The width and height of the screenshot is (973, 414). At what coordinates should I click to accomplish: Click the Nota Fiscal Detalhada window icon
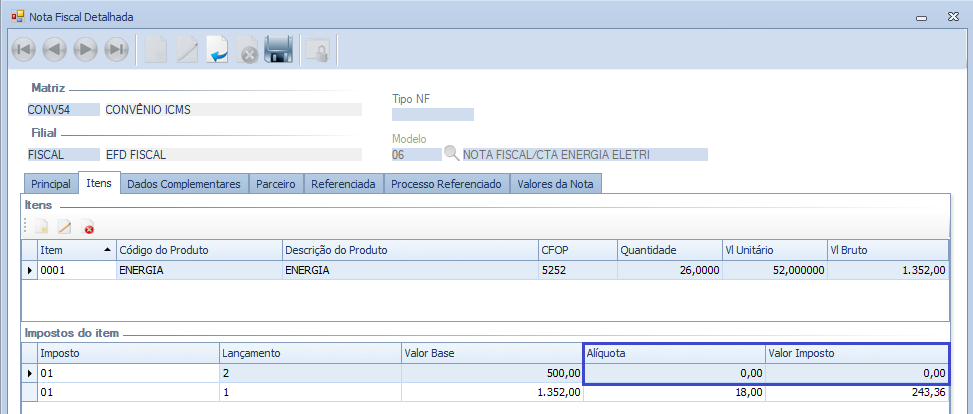pos(17,17)
